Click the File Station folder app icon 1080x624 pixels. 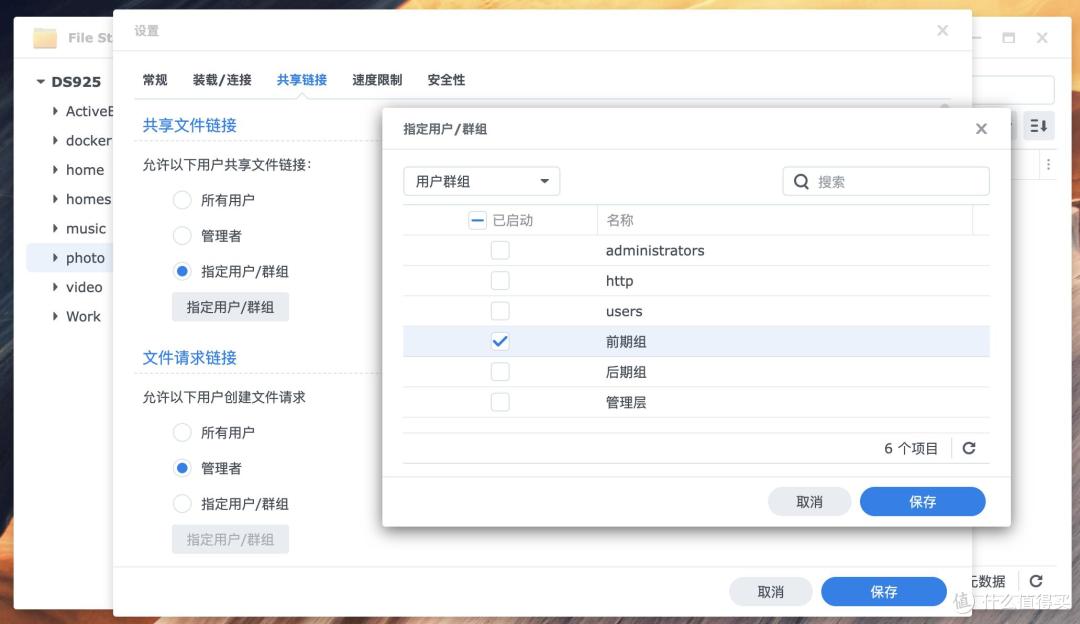pyautogui.click(x=45, y=38)
